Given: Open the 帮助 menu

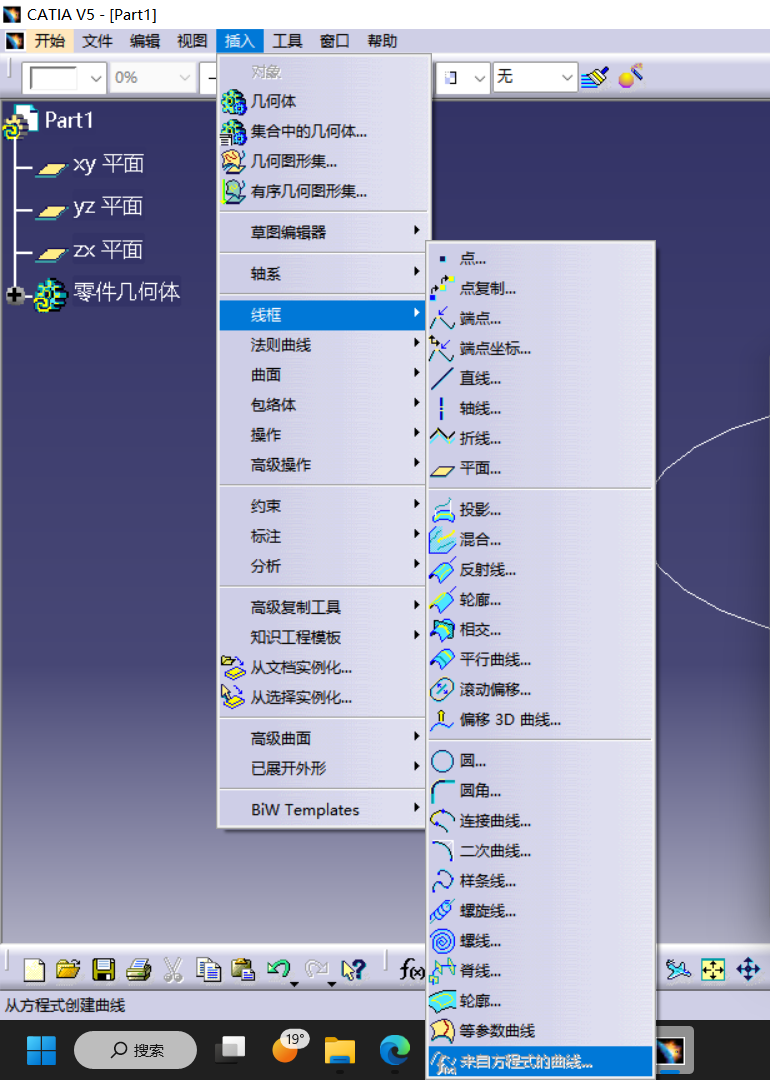Looking at the screenshot, I should coord(382,41).
